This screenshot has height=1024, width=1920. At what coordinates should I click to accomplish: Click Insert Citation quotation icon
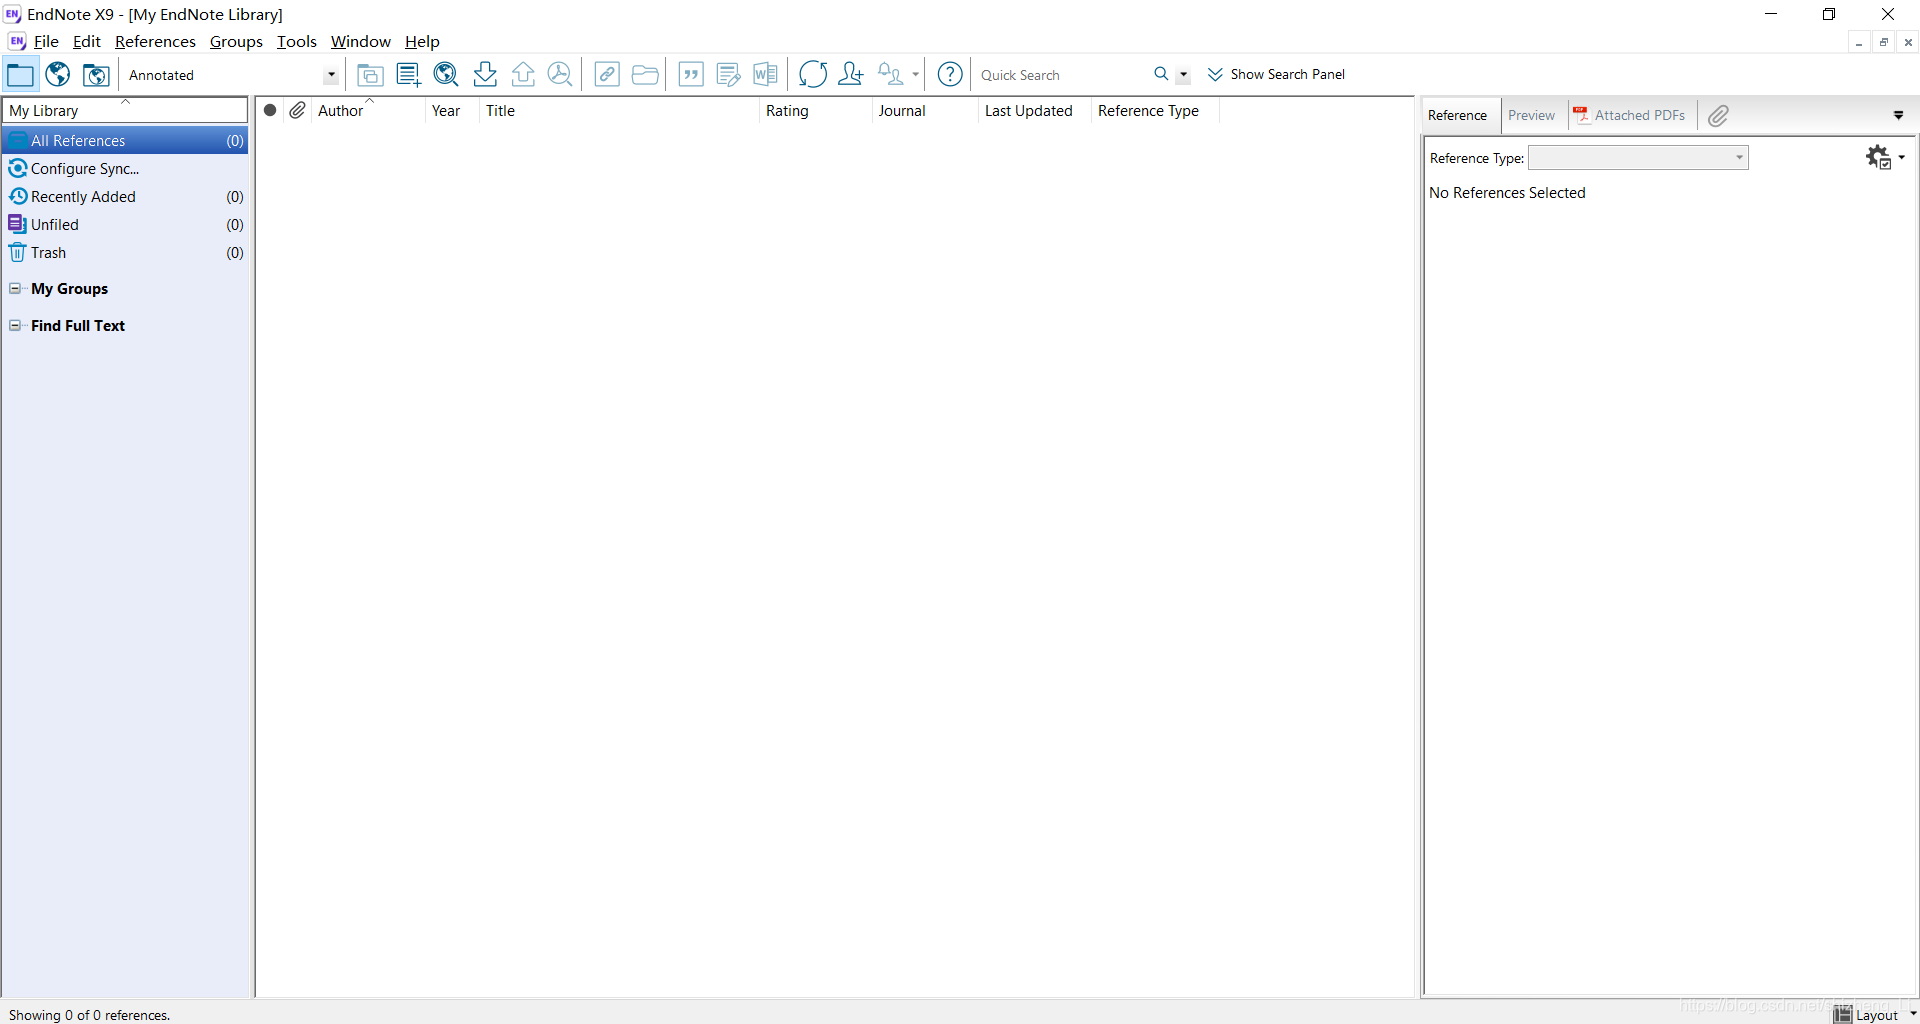click(x=691, y=75)
